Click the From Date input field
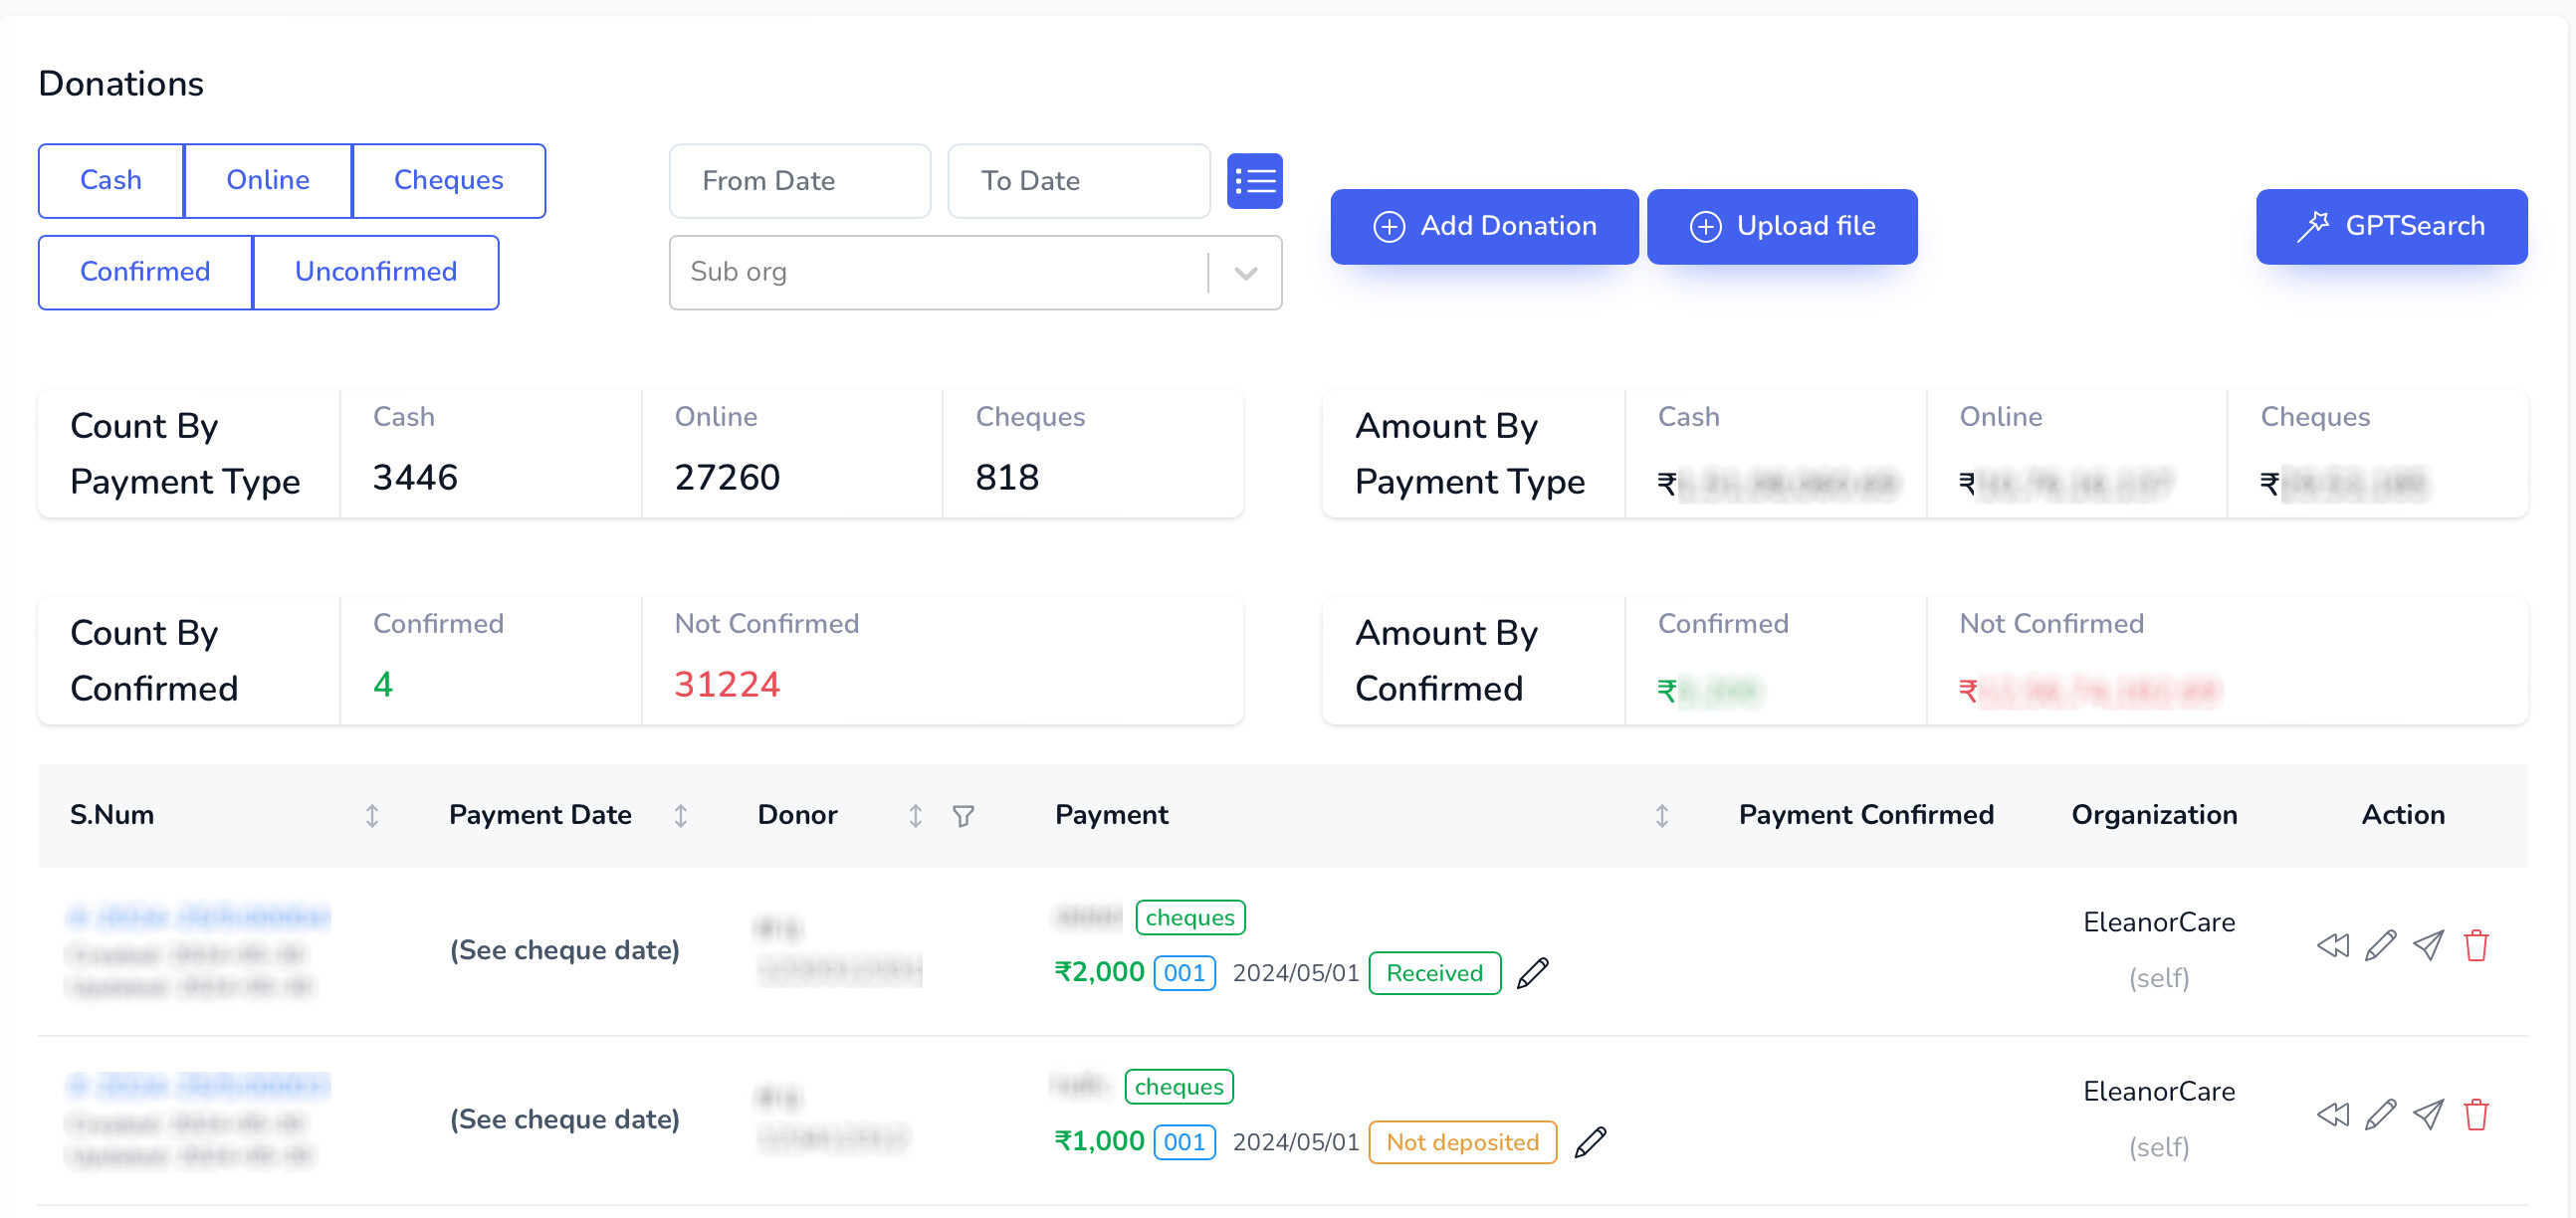Viewport: 2576px width, 1218px height. pyautogui.click(x=798, y=181)
